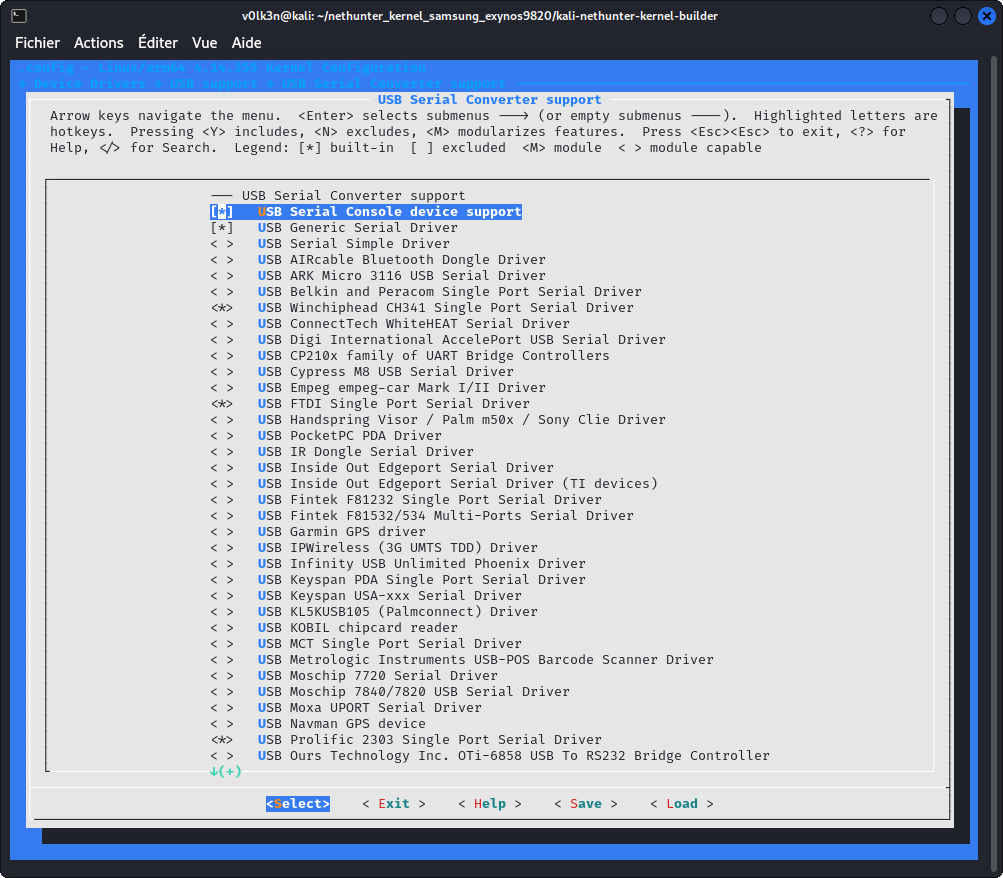Click the Help button at bottom
Image resolution: width=1003 pixels, height=878 pixels.
(x=490, y=804)
